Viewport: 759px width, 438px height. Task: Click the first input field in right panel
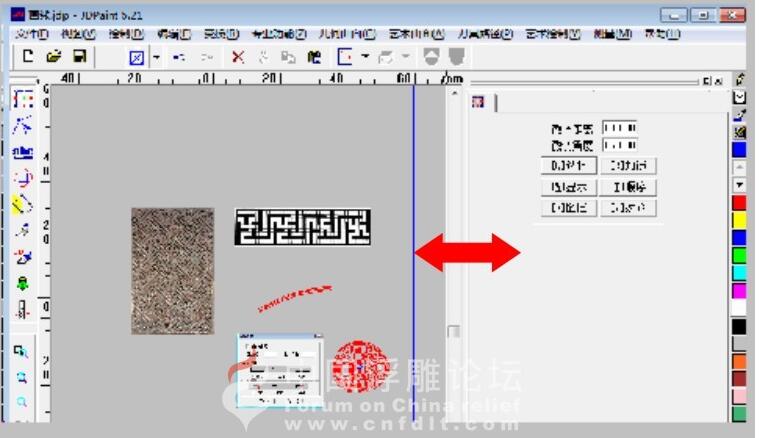click(x=620, y=129)
